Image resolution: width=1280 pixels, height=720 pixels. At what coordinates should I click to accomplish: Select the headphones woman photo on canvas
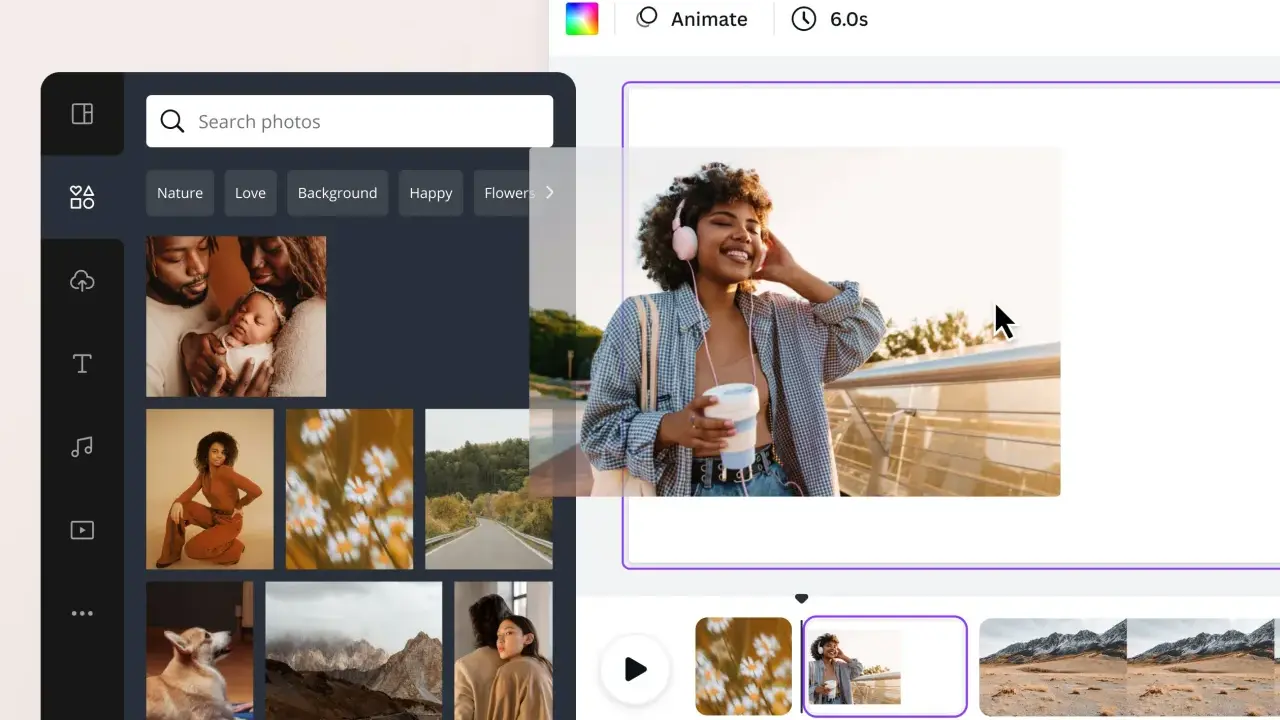click(x=795, y=322)
